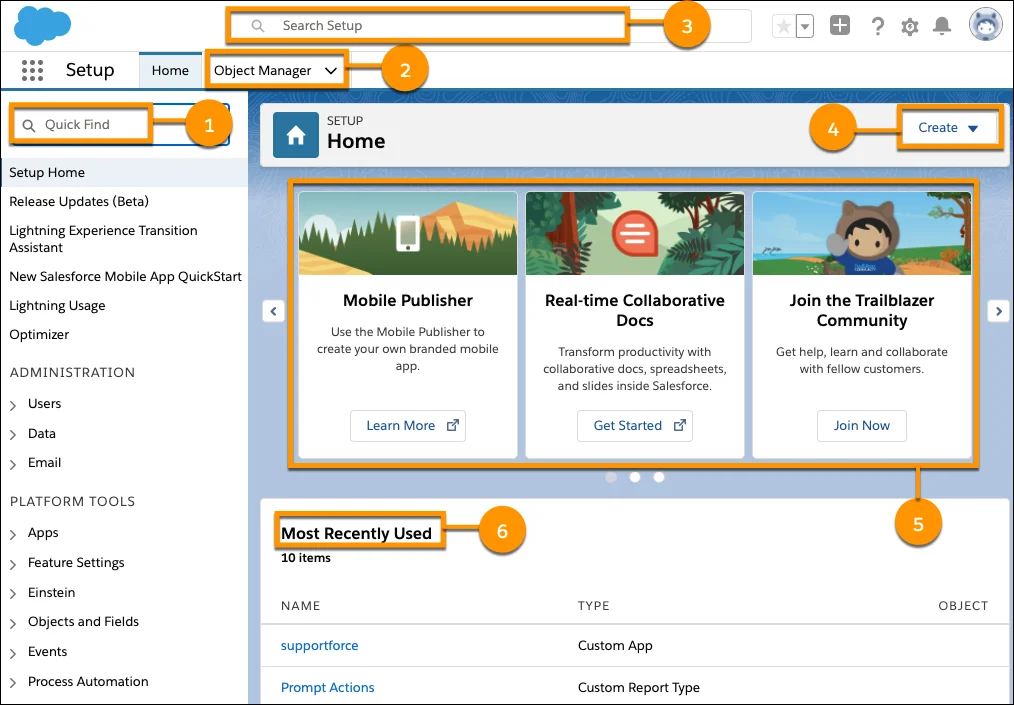Go to the next carousel slide
Screen dimensions: 1014x705
pos(997,311)
